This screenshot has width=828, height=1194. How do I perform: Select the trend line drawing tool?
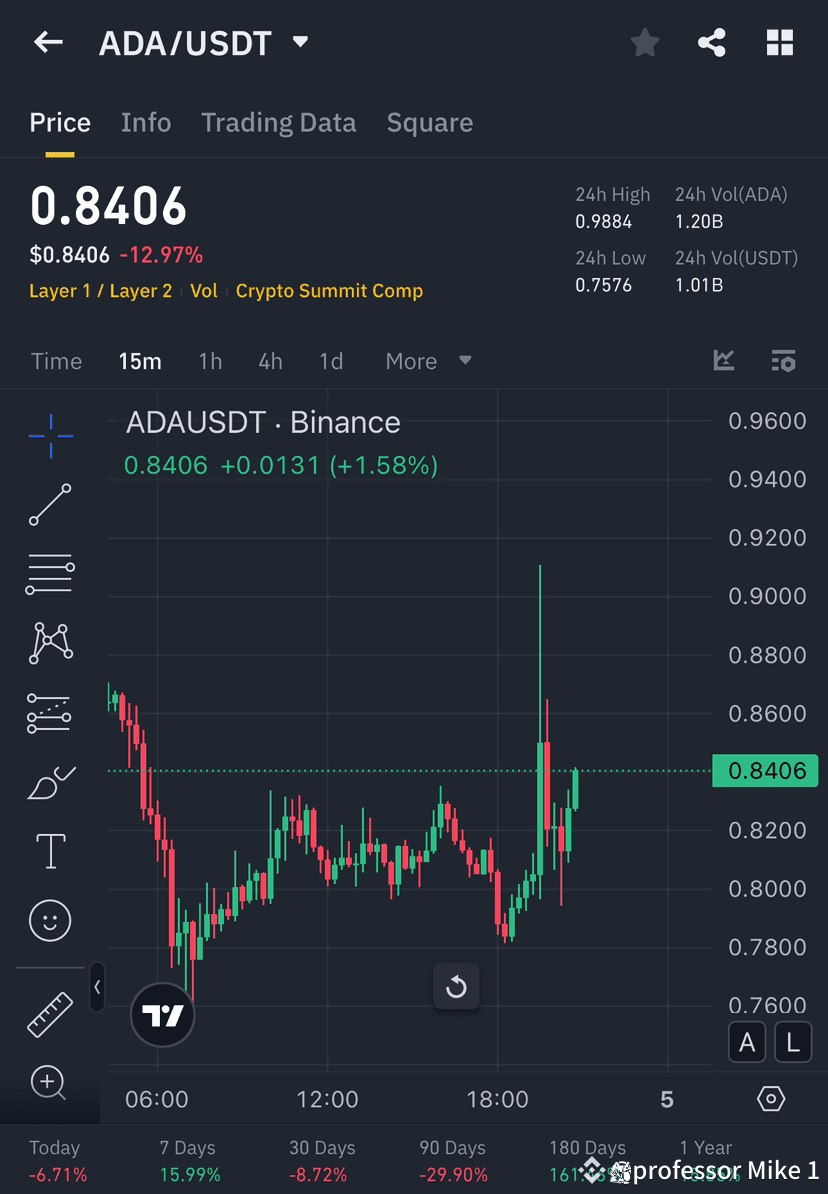[50, 505]
